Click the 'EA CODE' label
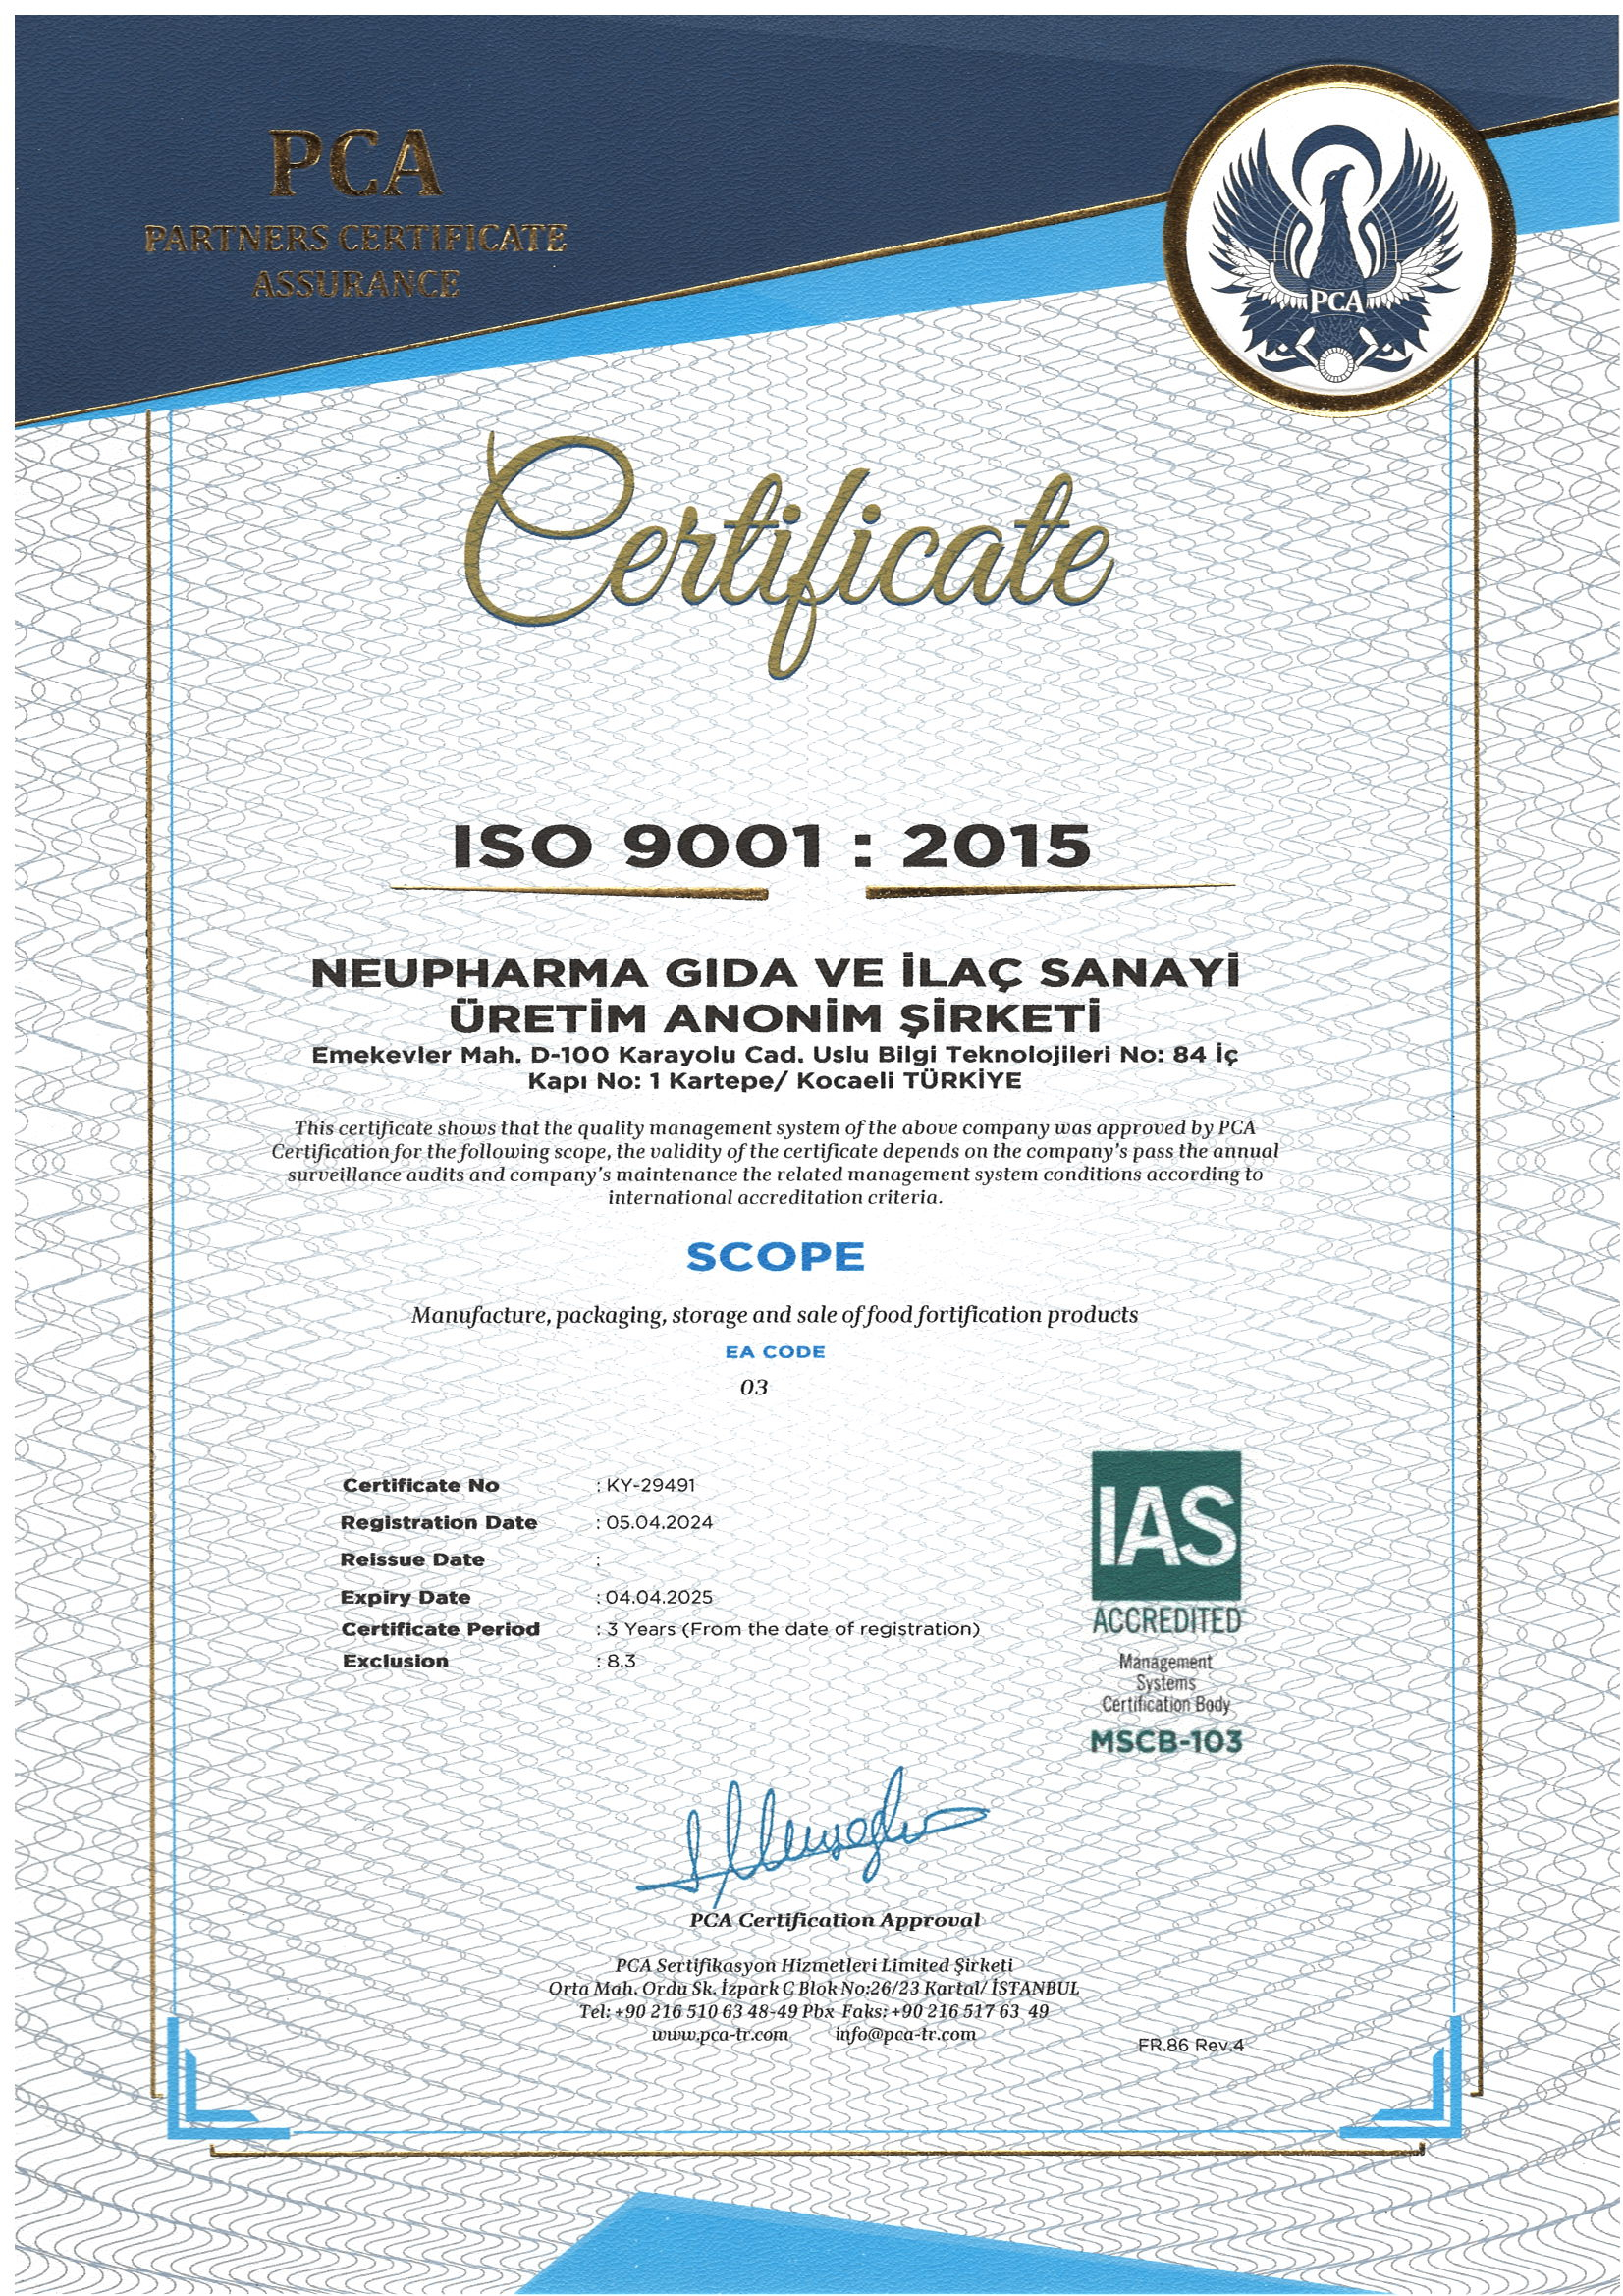The width and height of the screenshot is (1623, 2296). (775, 1351)
